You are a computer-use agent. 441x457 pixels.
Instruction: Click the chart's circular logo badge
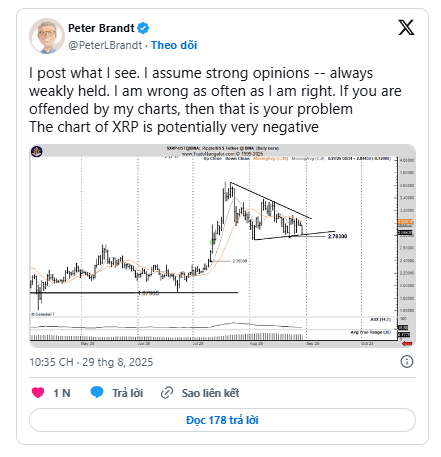click(37, 152)
